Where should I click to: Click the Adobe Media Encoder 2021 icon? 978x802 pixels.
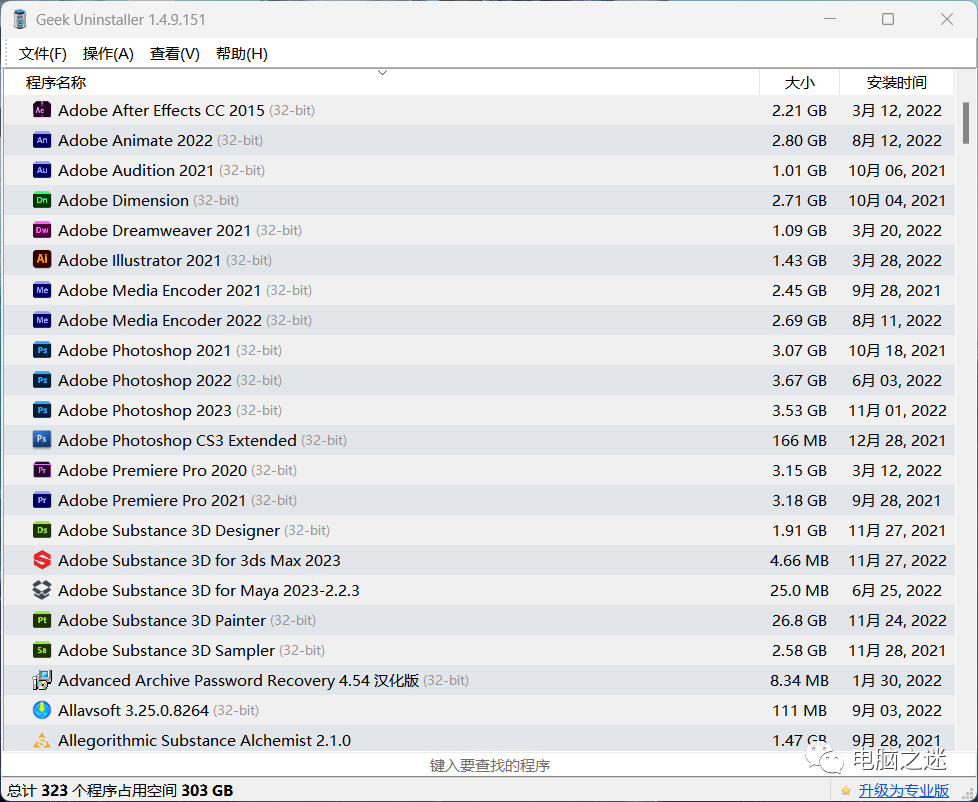(x=42, y=290)
